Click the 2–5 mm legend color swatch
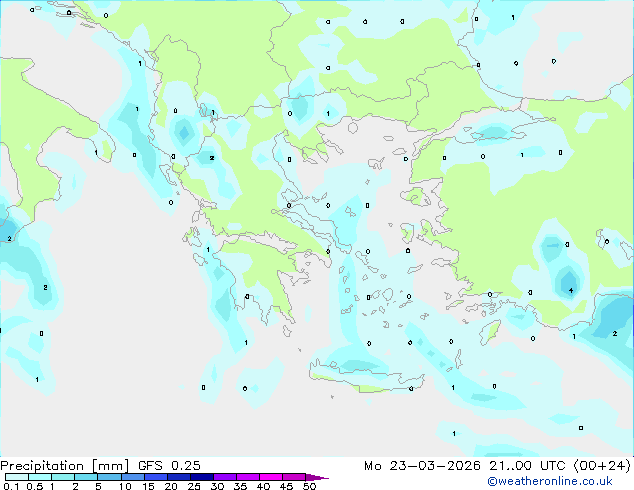This screenshot has height=490, width=634. pos(86,477)
